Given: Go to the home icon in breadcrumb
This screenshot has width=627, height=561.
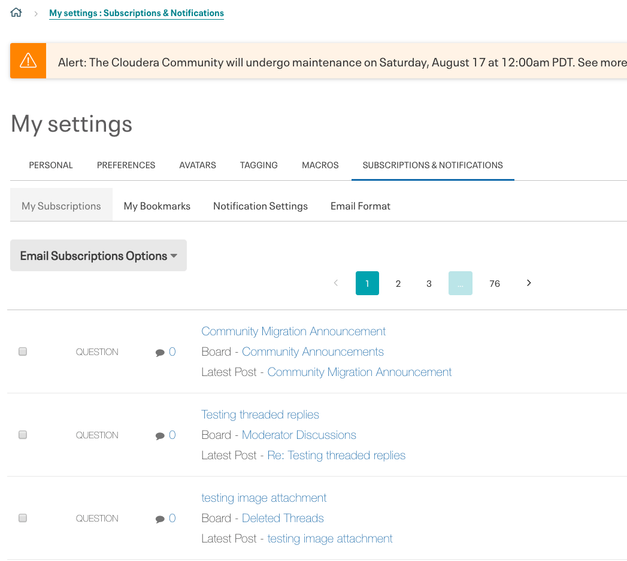Looking at the screenshot, I should tap(16, 14).
